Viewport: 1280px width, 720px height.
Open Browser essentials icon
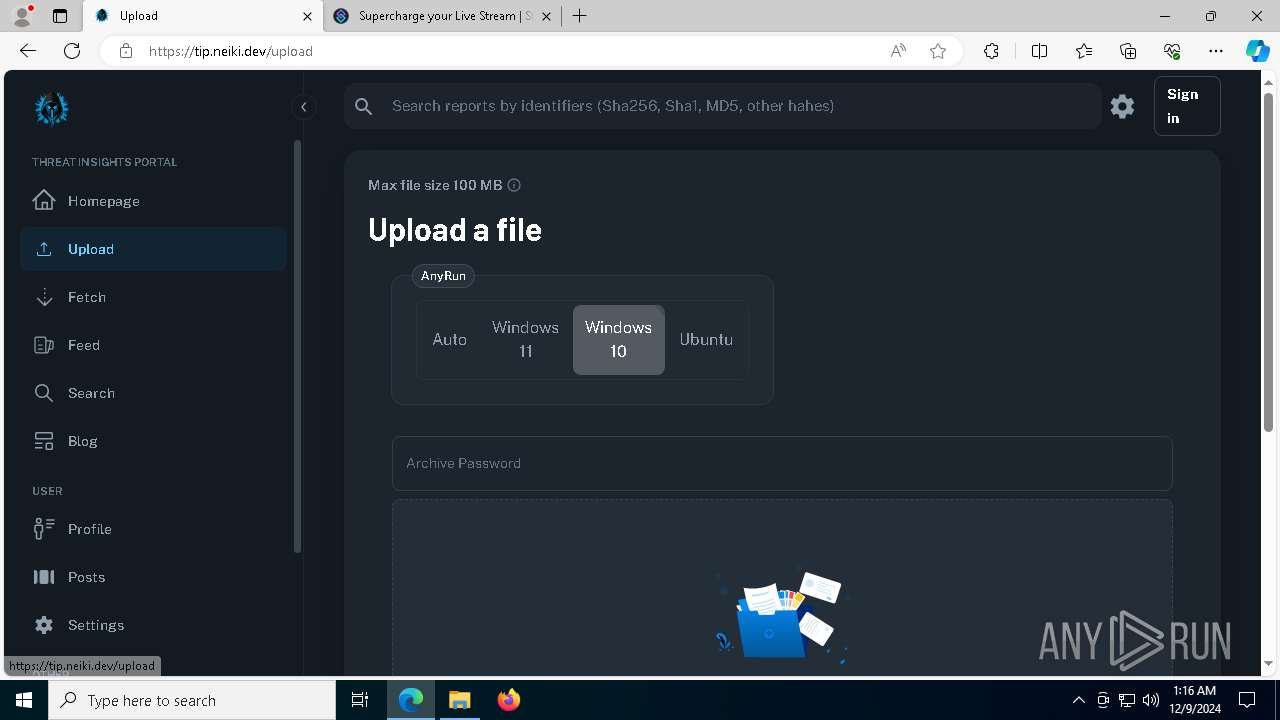coord(1172,51)
